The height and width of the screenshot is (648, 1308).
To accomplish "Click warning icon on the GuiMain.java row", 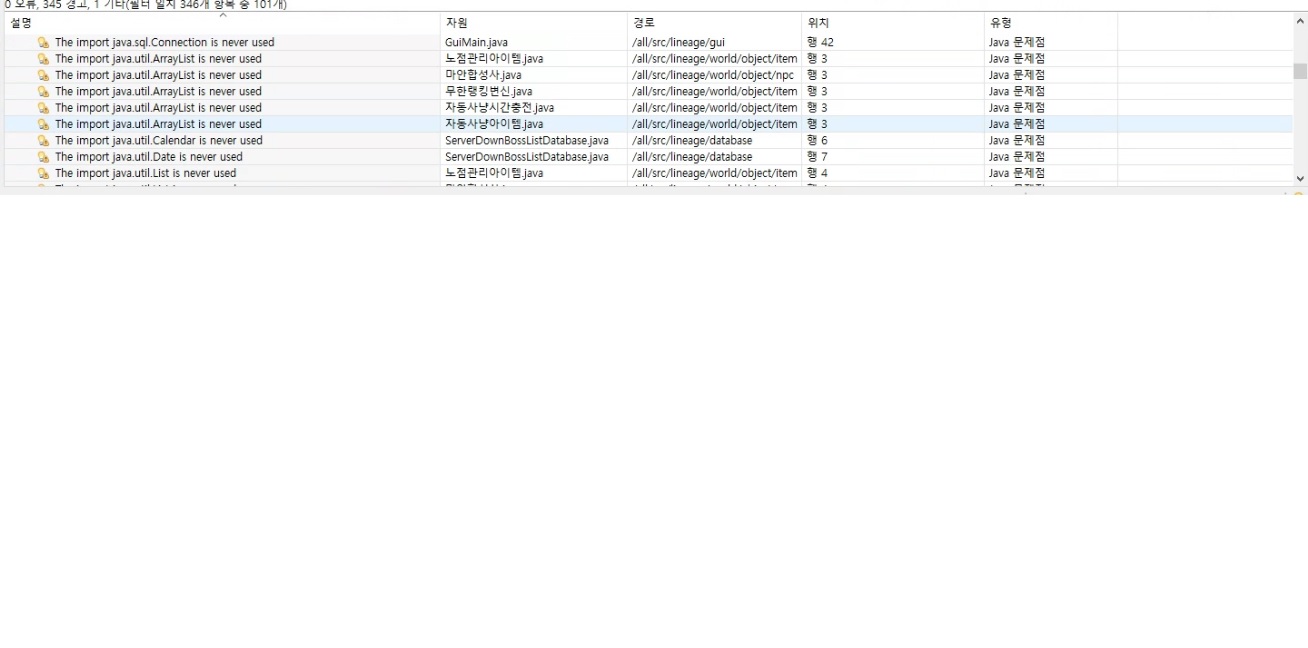I will click(x=43, y=42).
